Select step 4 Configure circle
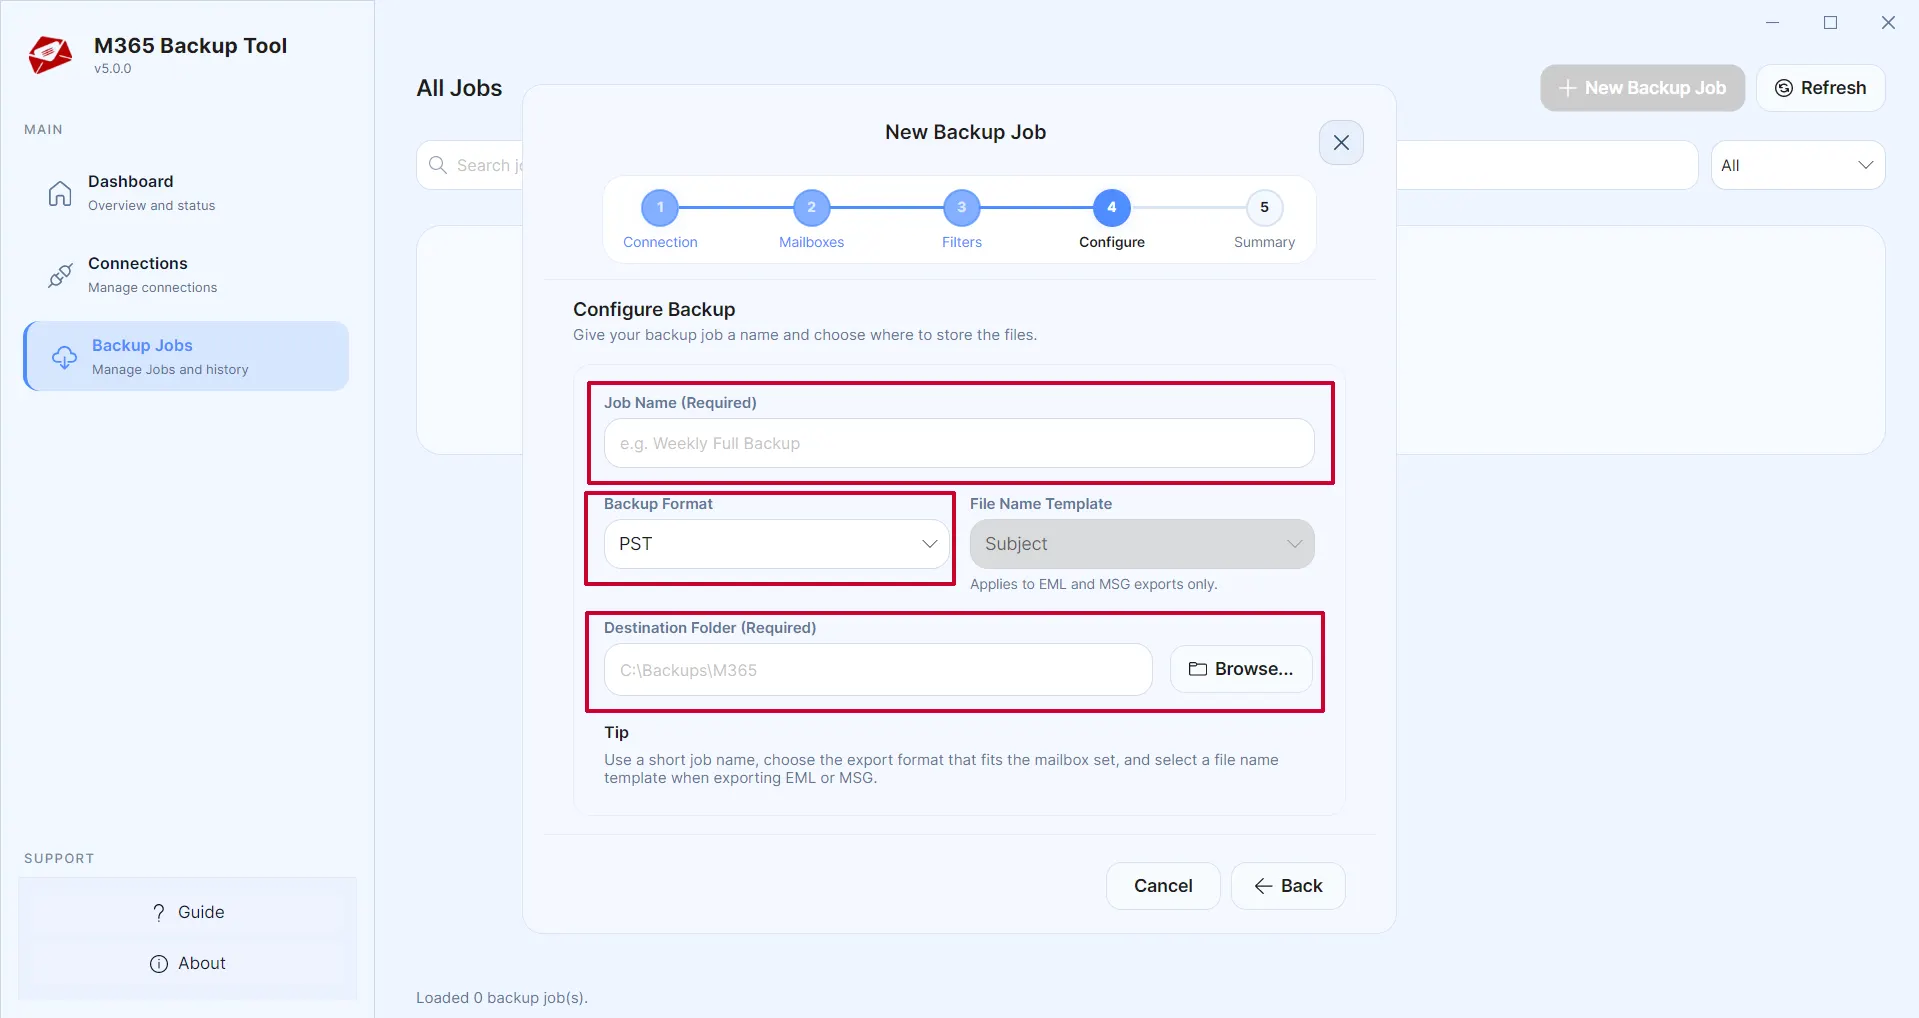The height and width of the screenshot is (1018, 1919). click(x=1112, y=207)
